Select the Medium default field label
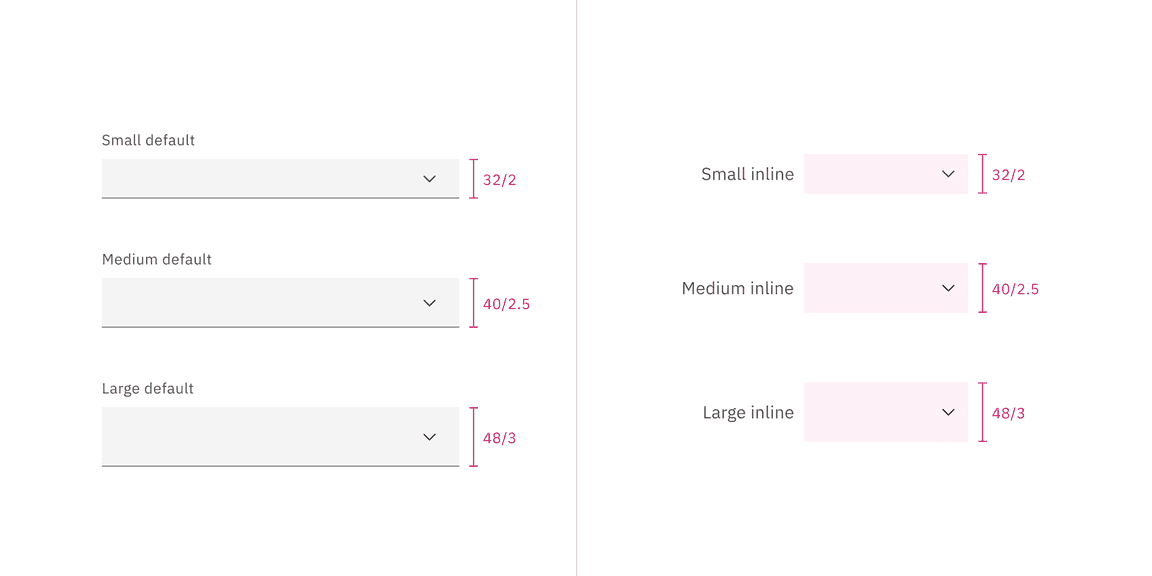The width and height of the screenshot is (1152, 576). (156, 259)
